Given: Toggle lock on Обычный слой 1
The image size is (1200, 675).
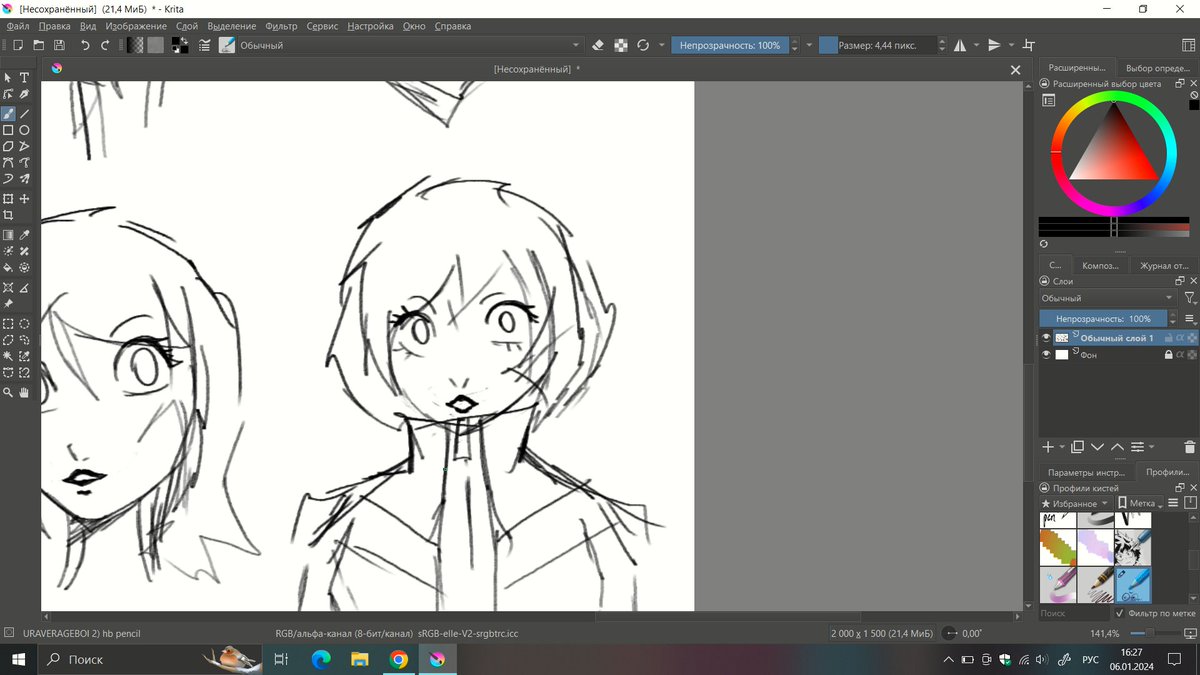Looking at the screenshot, I should (x=1168, y=338).
